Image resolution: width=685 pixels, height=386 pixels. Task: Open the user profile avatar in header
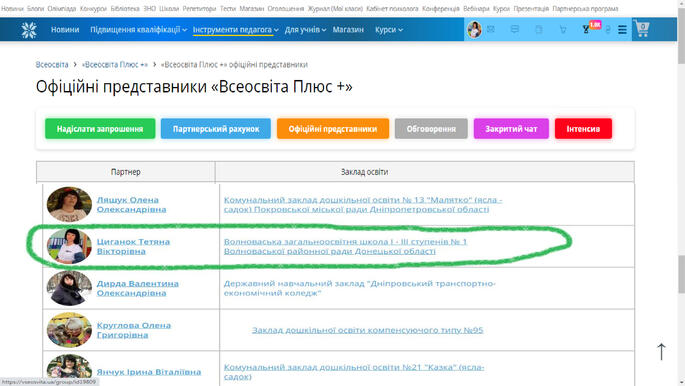[x=474, y=30]
